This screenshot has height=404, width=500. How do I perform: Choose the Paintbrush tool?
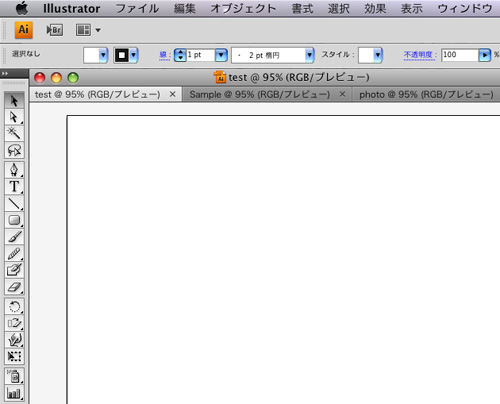click(x=14, y=237)
